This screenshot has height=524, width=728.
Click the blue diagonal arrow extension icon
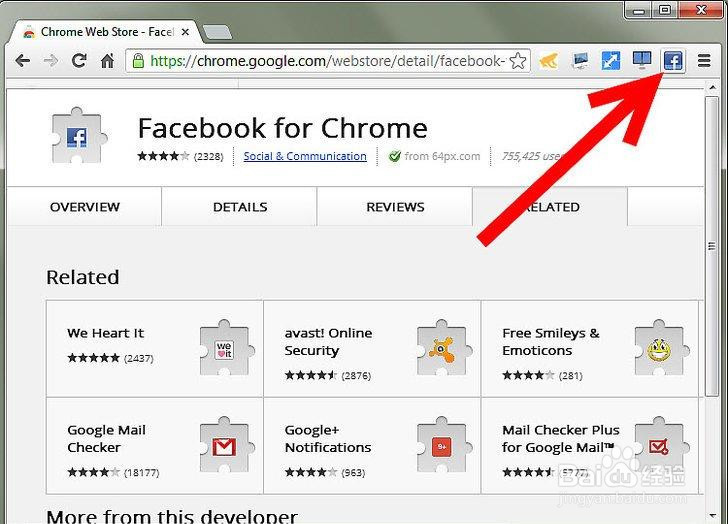pyautogui.click(x=611, y=61)
